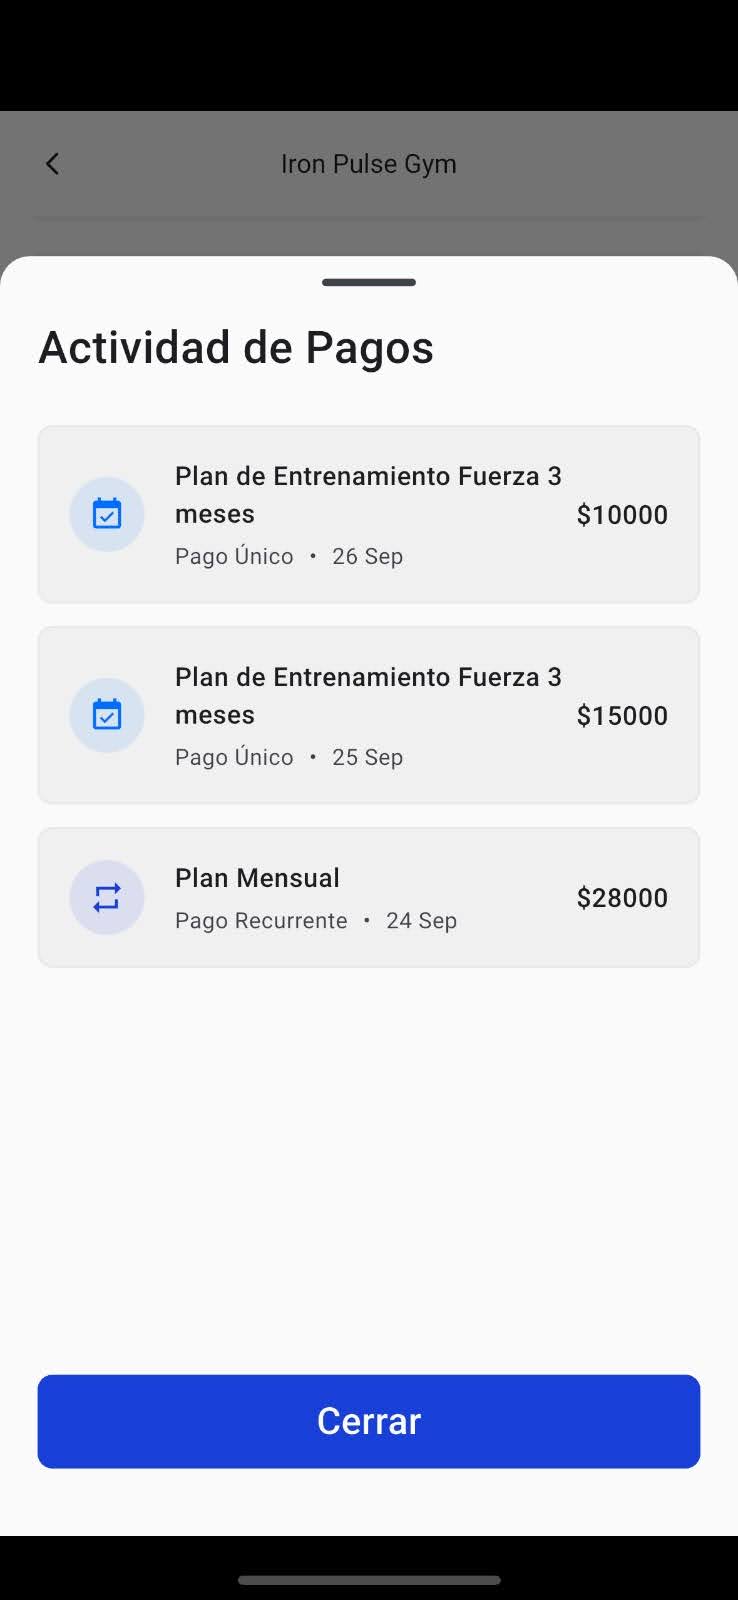Click Pago Único label on 26 Sep payment
The height and width of the screenshot is (1600, 738).
pos(234,557)
